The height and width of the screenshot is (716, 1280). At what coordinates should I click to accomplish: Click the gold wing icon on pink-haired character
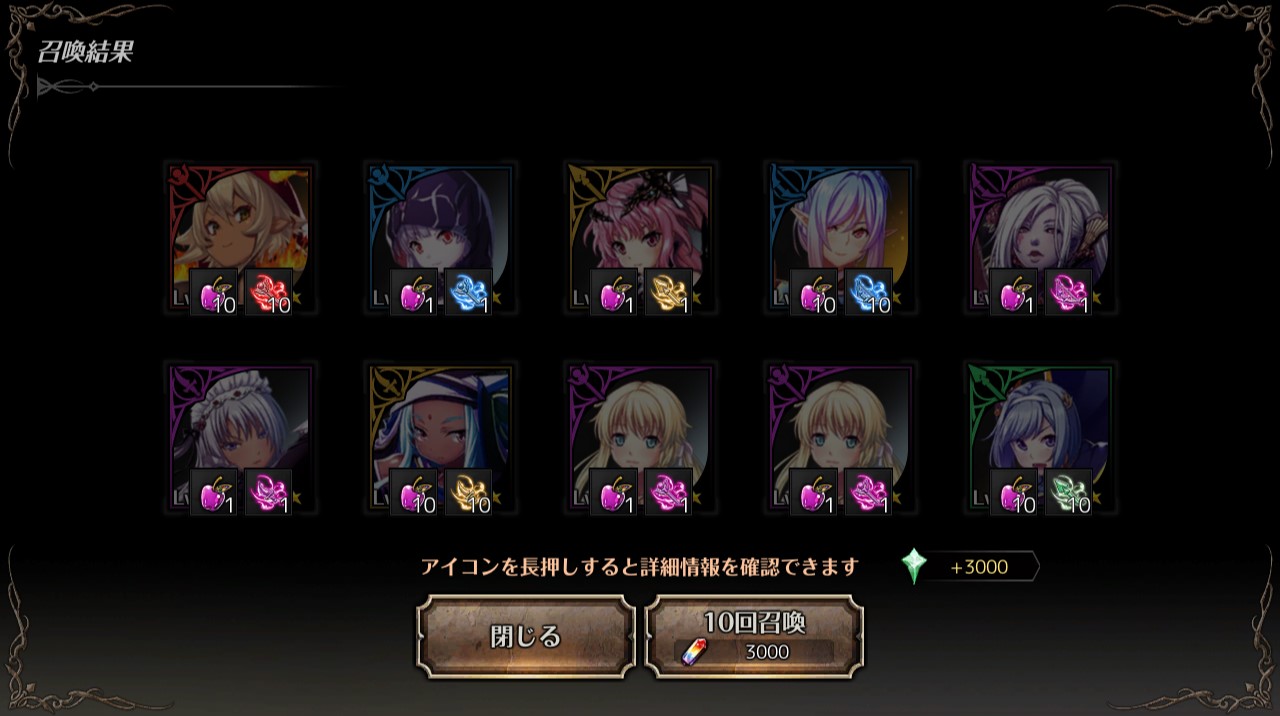pyautogui.click(x=669, y=292)
